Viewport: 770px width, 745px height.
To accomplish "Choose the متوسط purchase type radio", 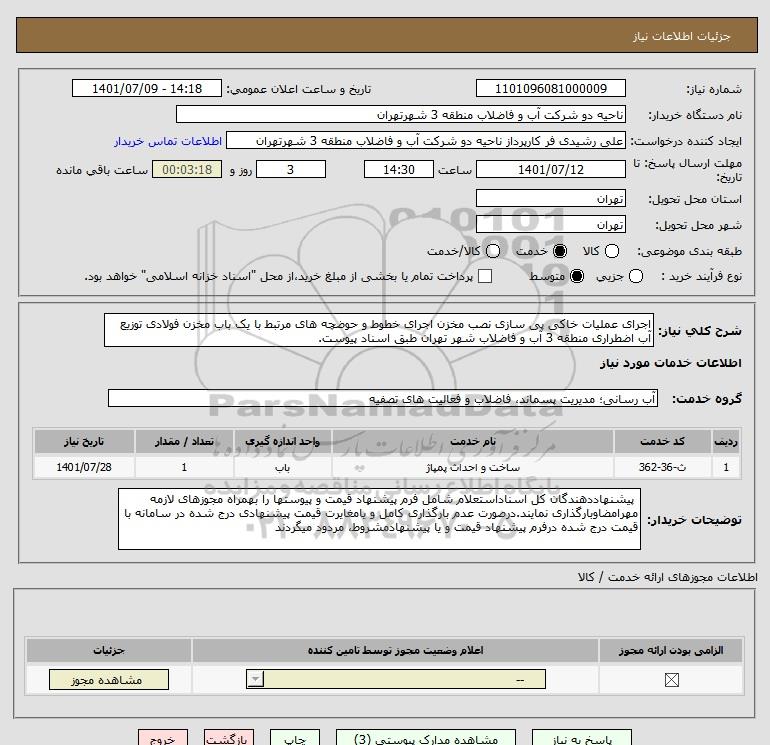I will pyautogui.click(x=577, y=276).
